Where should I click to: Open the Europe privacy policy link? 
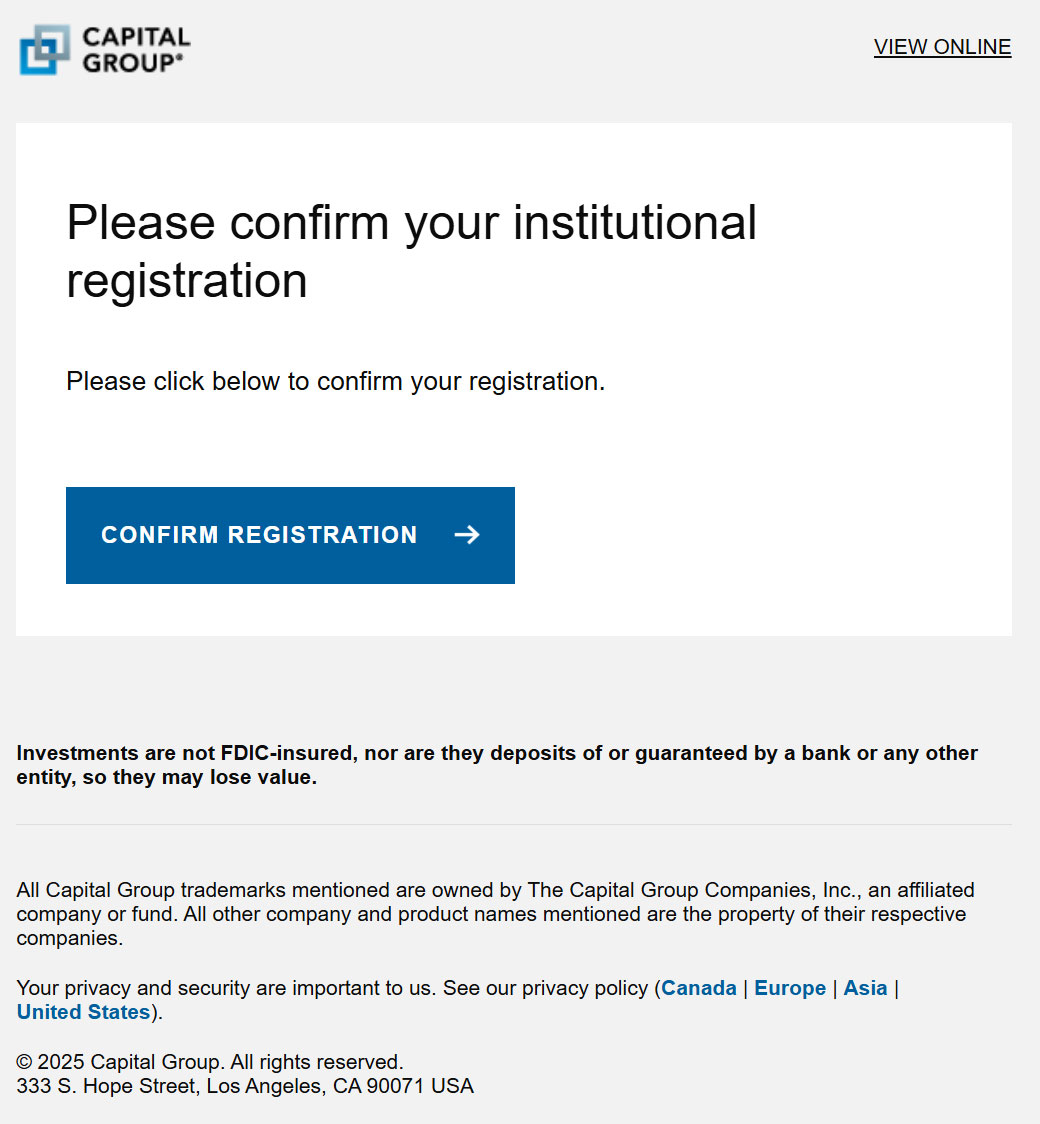coord(790,988)
